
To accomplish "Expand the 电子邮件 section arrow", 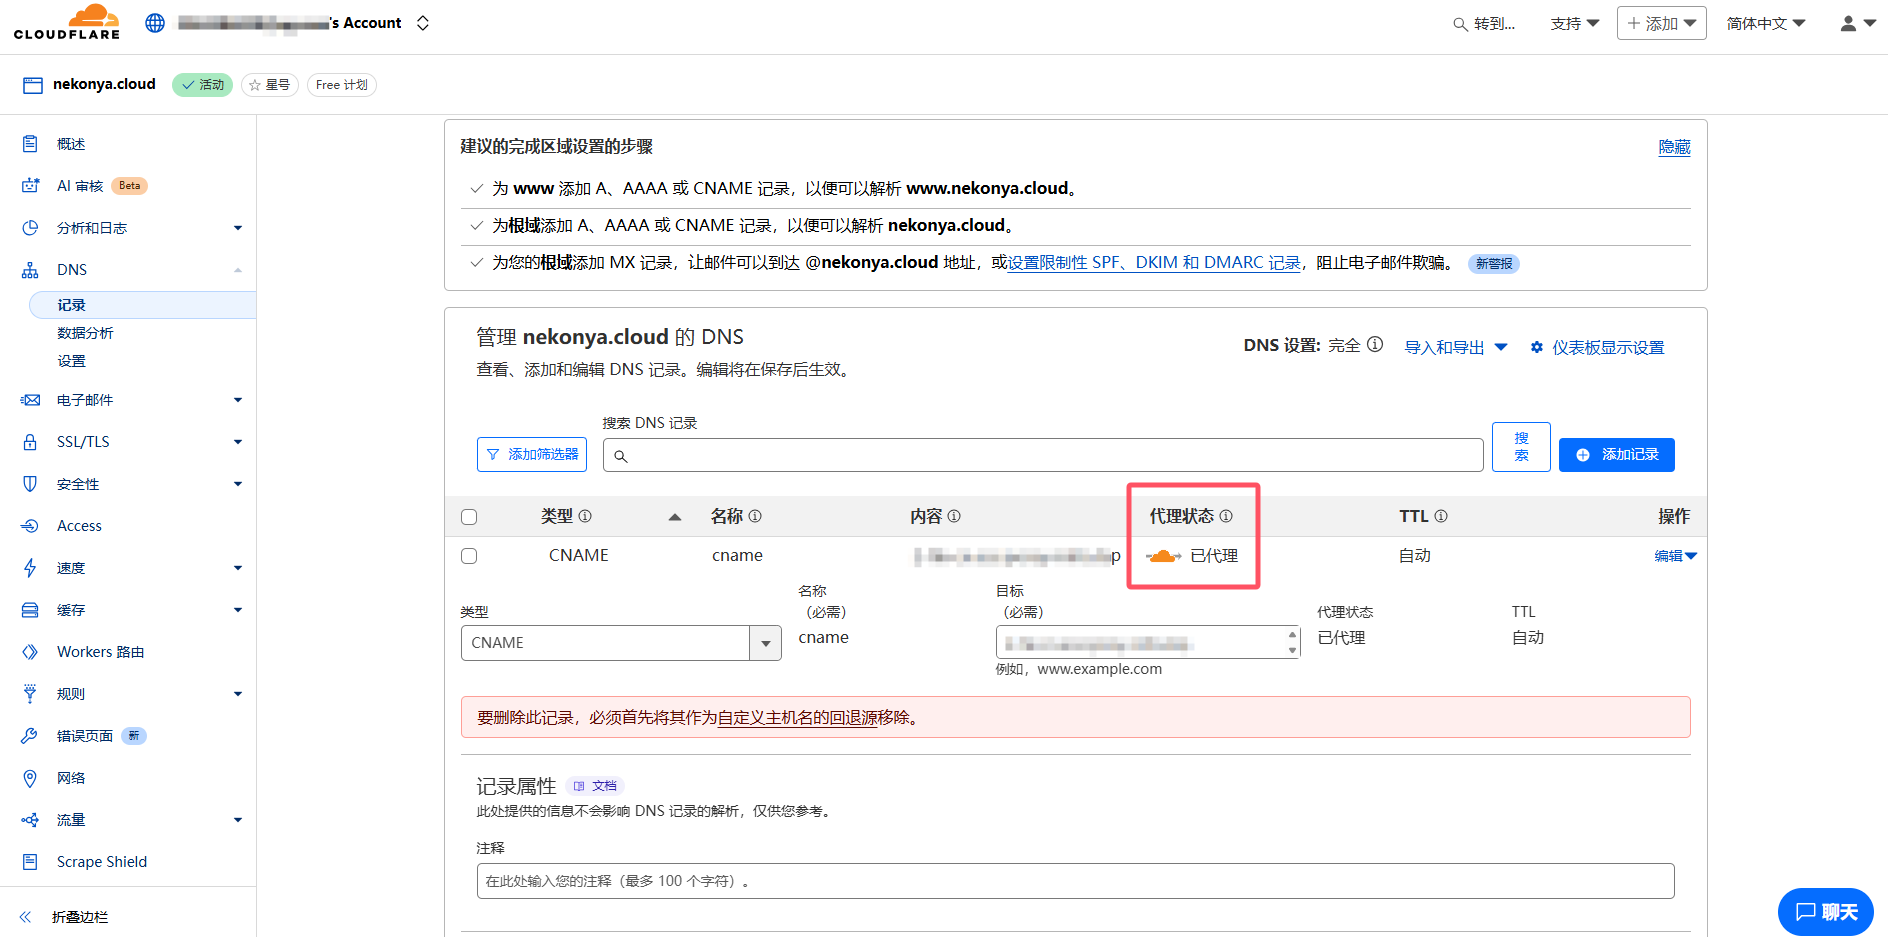I will (x=238, y=400).
